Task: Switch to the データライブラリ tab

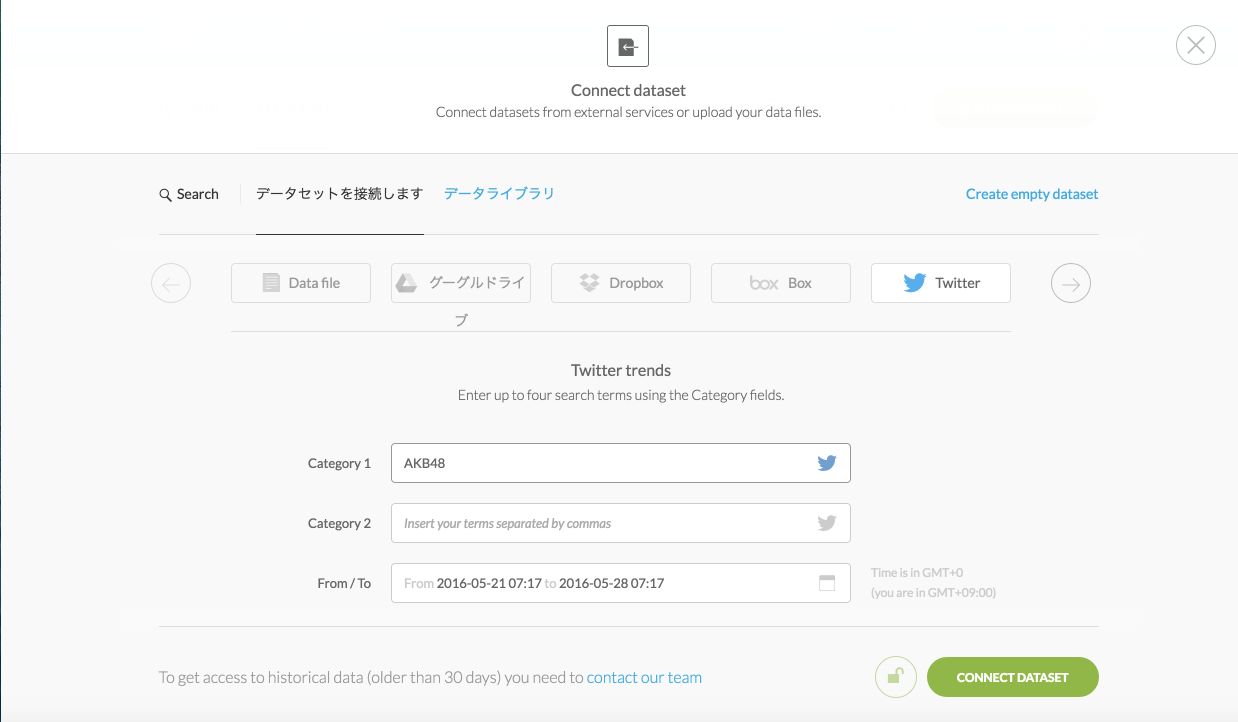Action: pyautogui.click(x=499, y=194)
